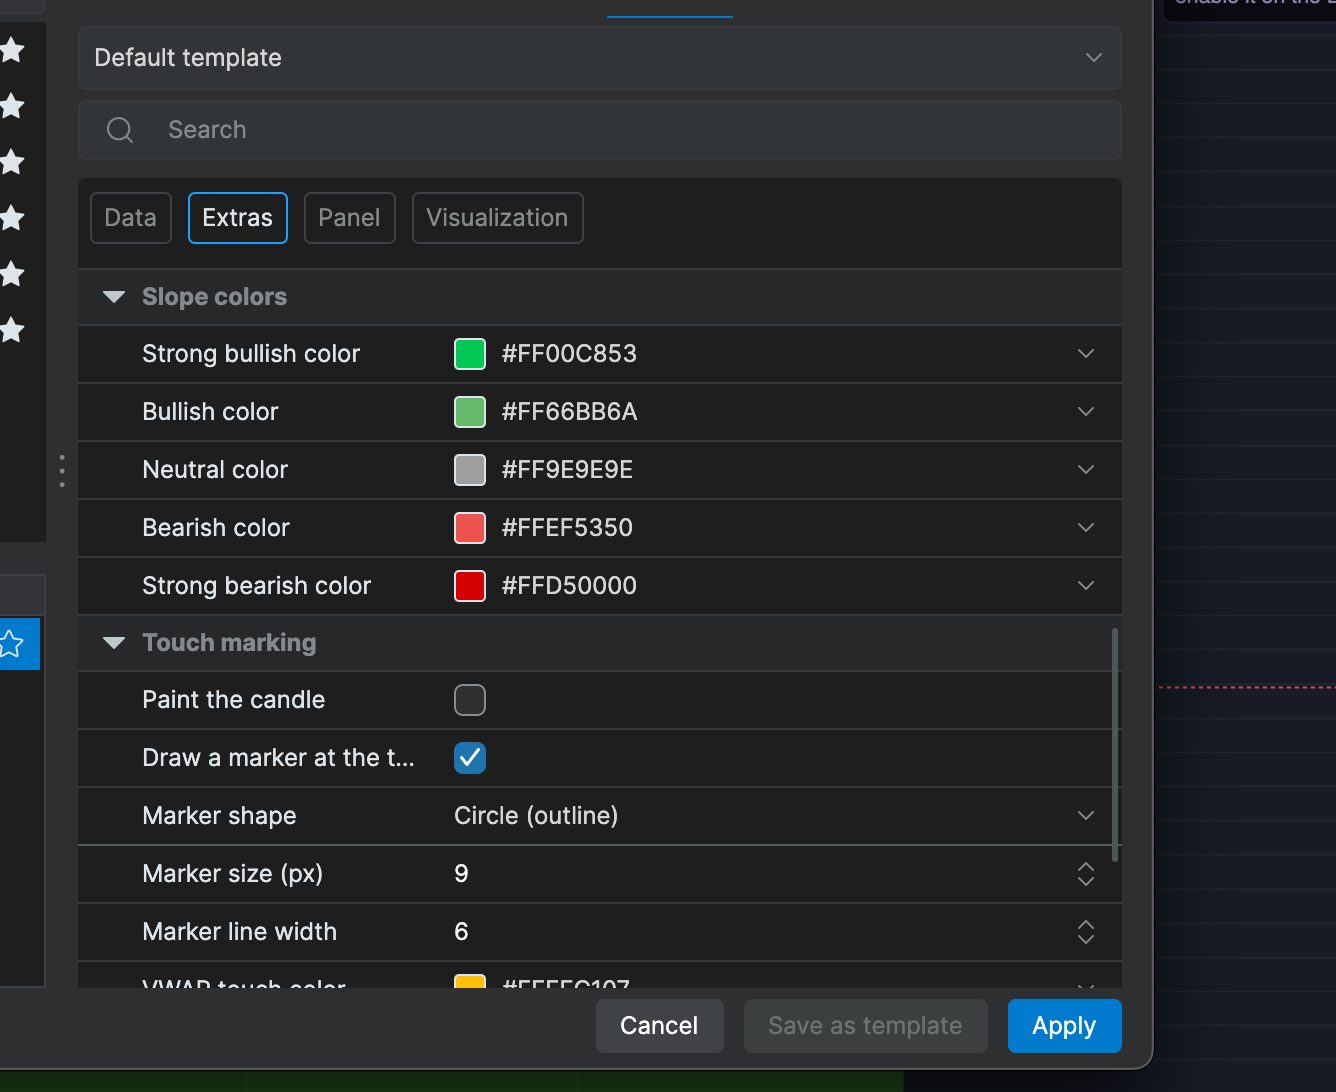Click the Marker line width value 6

[461, 932]
